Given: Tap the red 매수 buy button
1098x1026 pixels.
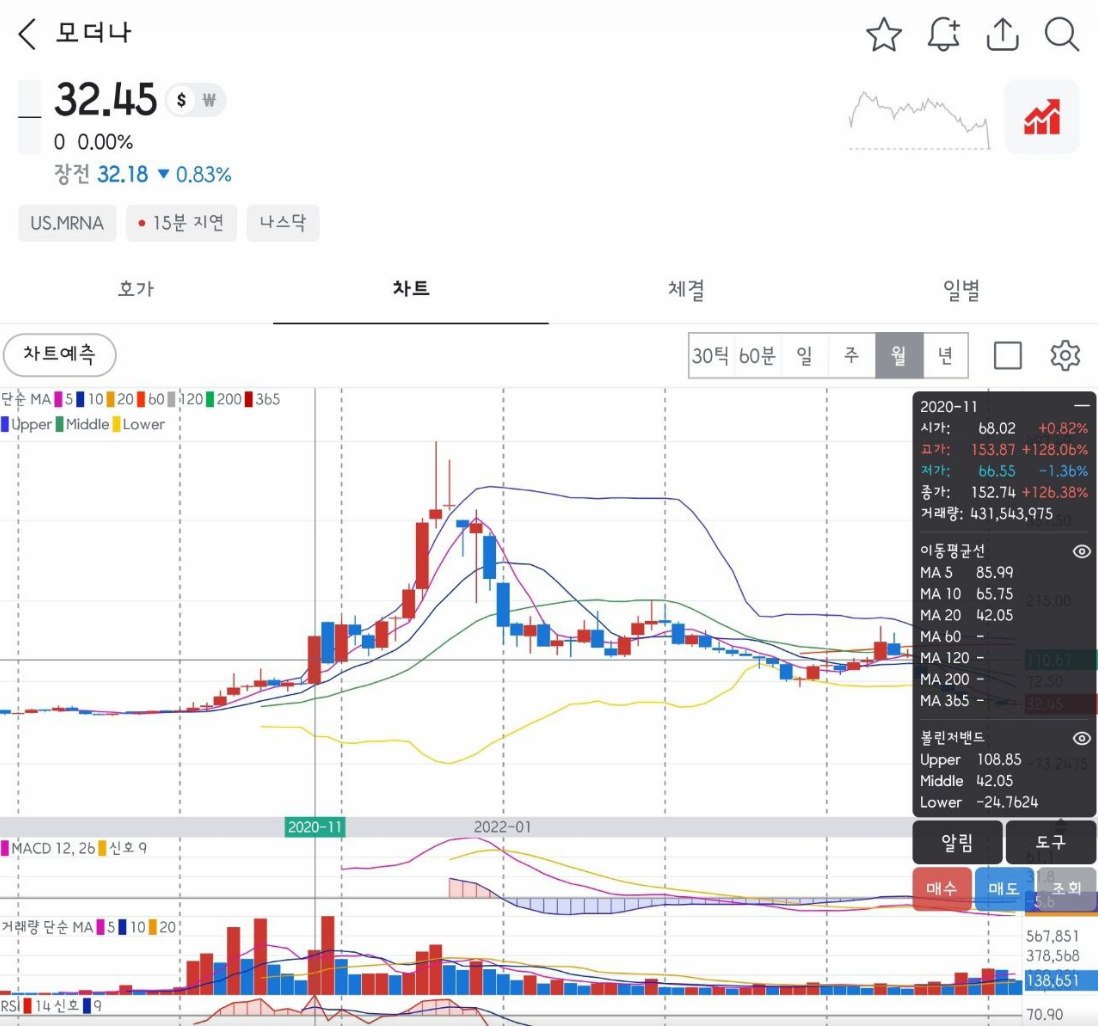Looking at the screenshot, I should [942, 889].
